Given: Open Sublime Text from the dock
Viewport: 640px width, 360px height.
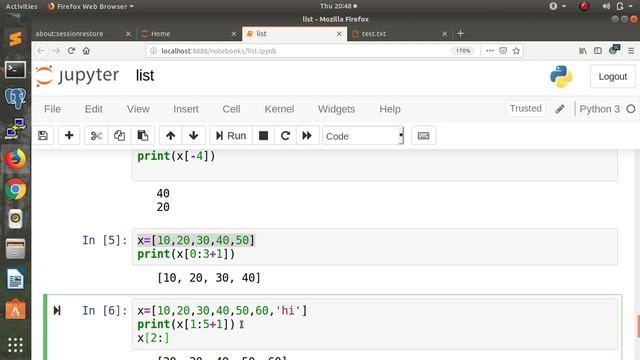Looking at the screenshot, I should [x=15, y=39].
